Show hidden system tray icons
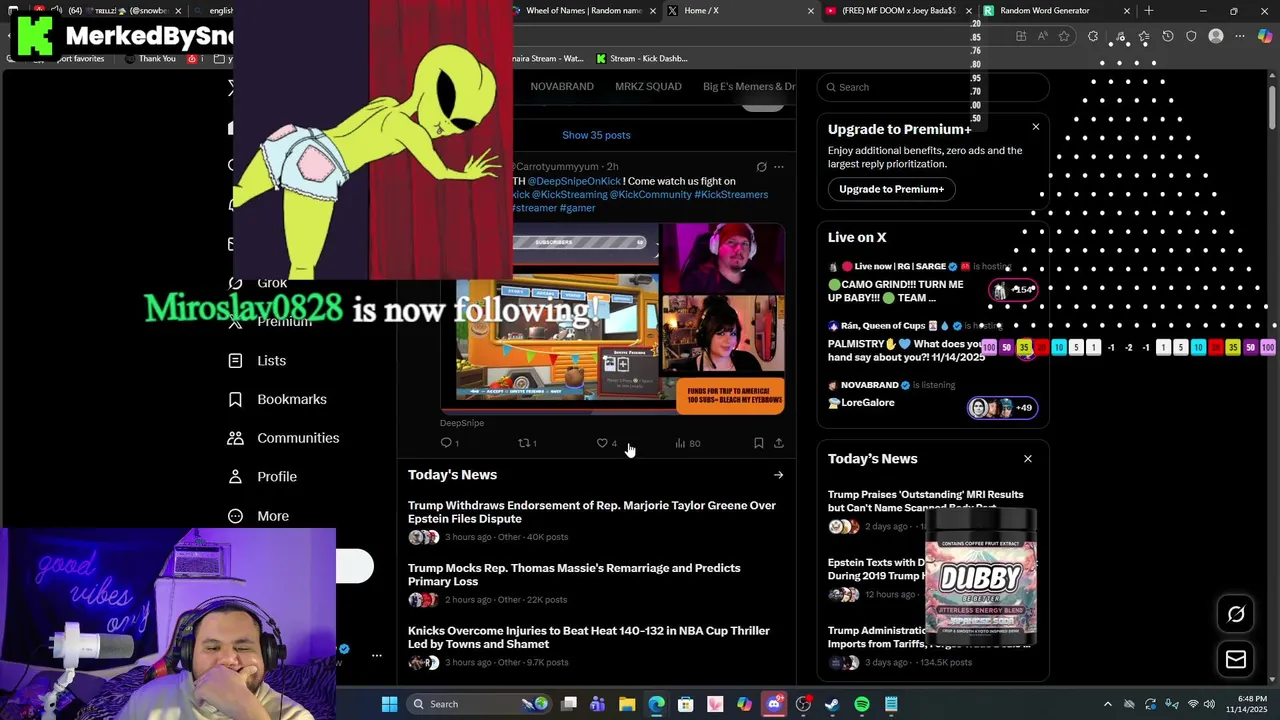The height and width of the screenshot is (720, 1280). click(x=1107, y=704)
